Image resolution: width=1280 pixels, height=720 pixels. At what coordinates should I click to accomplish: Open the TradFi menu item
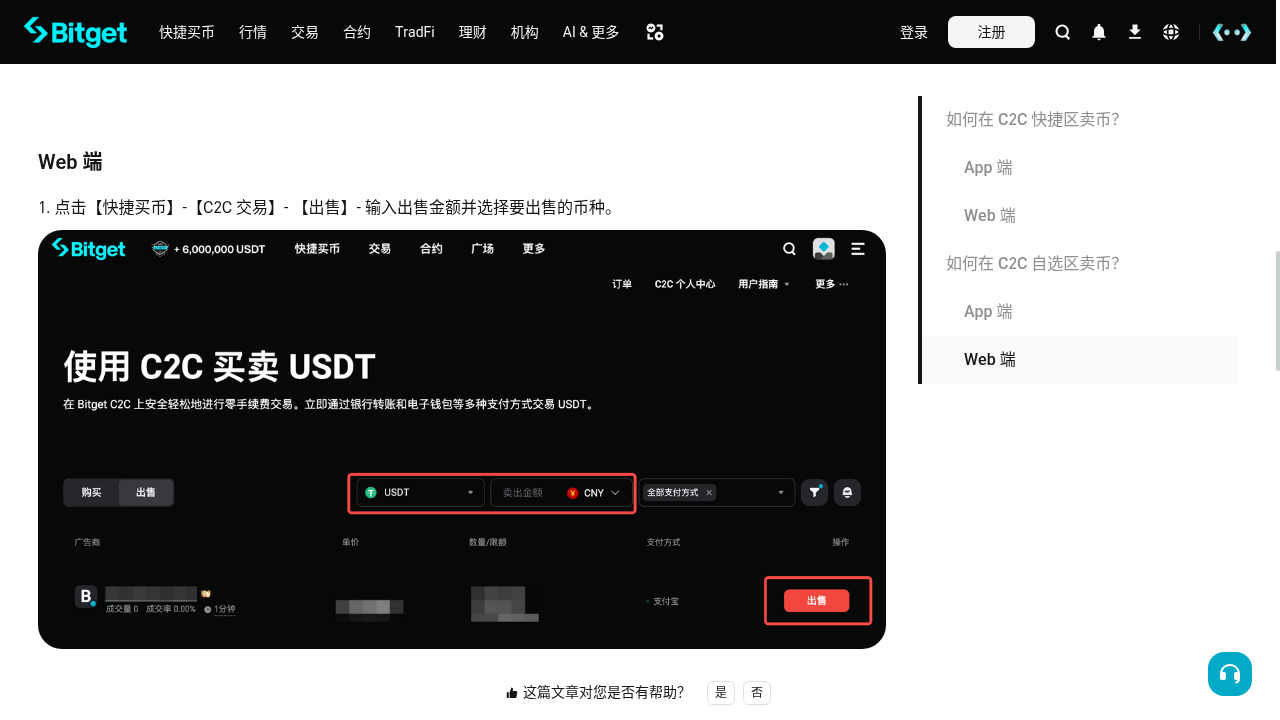tap(415, 32)
